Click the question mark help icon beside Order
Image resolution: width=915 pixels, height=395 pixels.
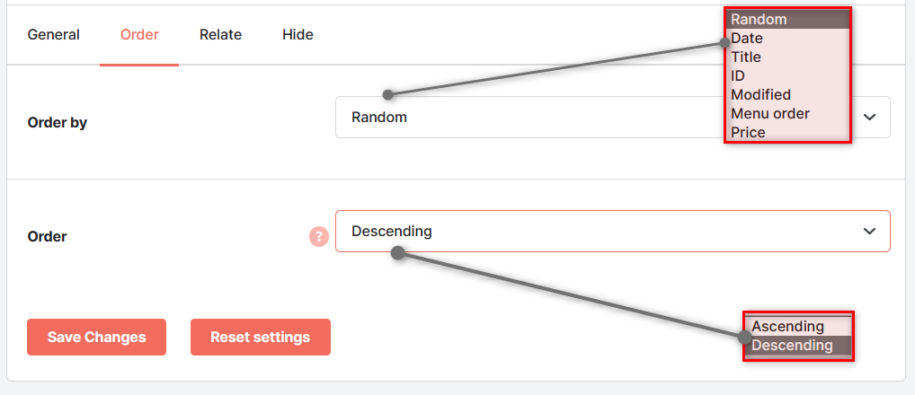(x=319, y=237)
